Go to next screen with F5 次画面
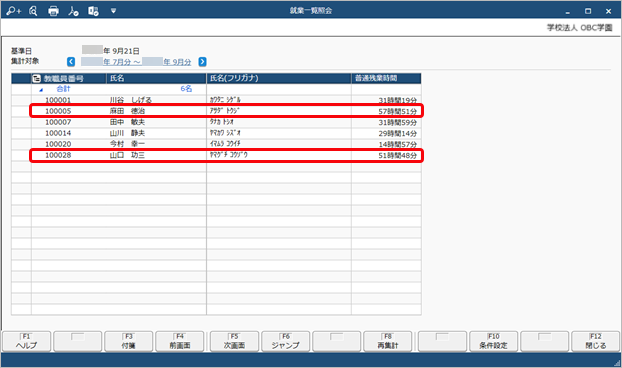The height and width of the screenshot is (368, 622). [x=234, y=341]
